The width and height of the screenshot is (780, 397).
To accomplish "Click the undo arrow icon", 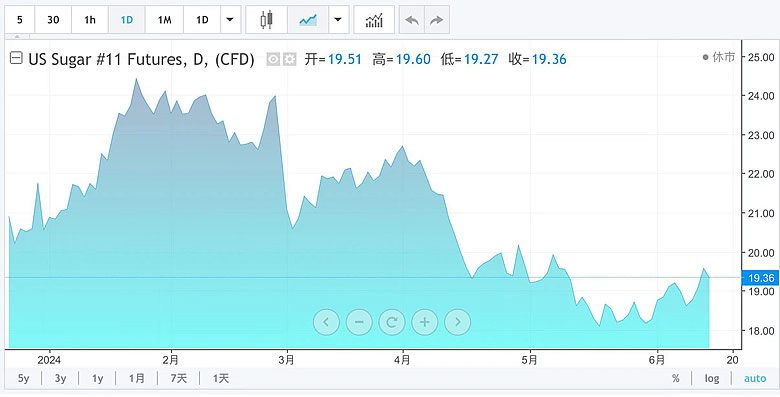I will tap(412, 20).
